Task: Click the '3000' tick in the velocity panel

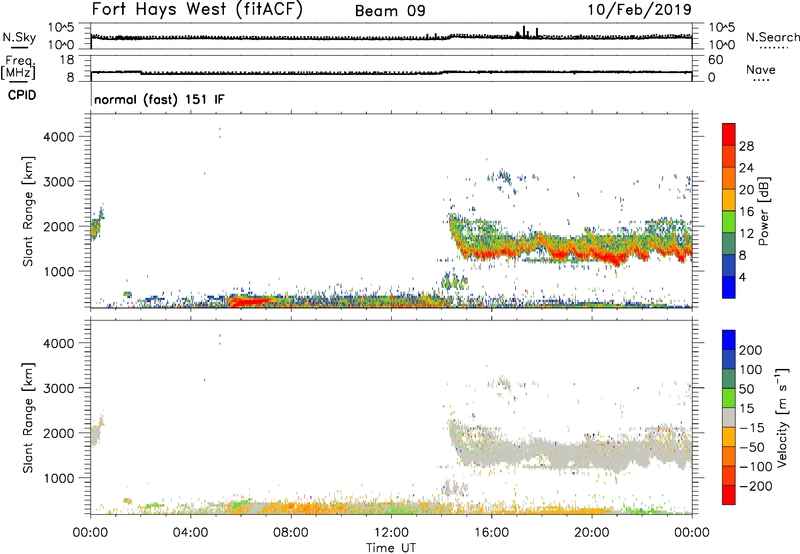Action: point(58,388)
